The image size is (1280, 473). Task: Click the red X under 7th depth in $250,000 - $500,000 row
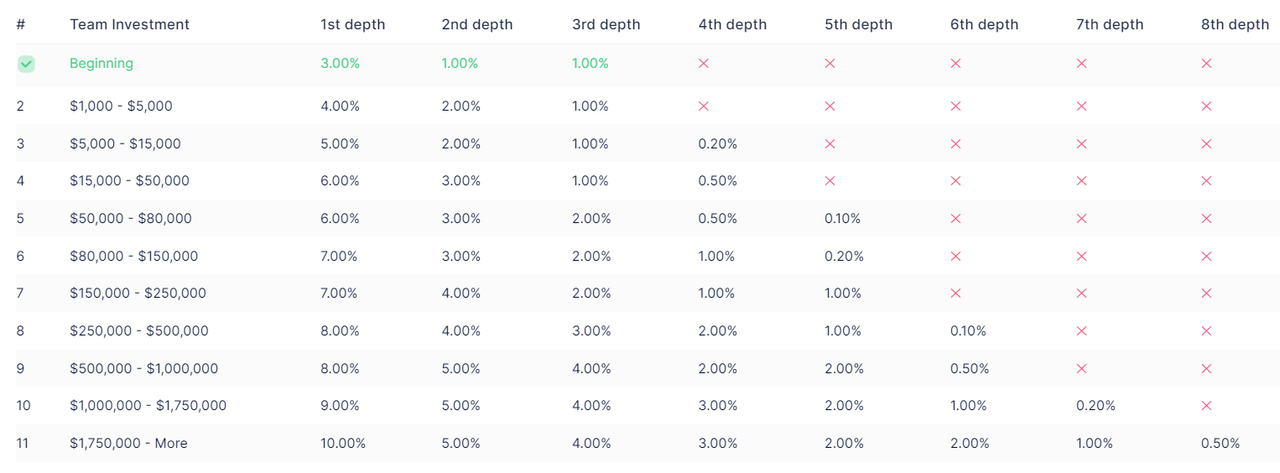click(1081, 331)
